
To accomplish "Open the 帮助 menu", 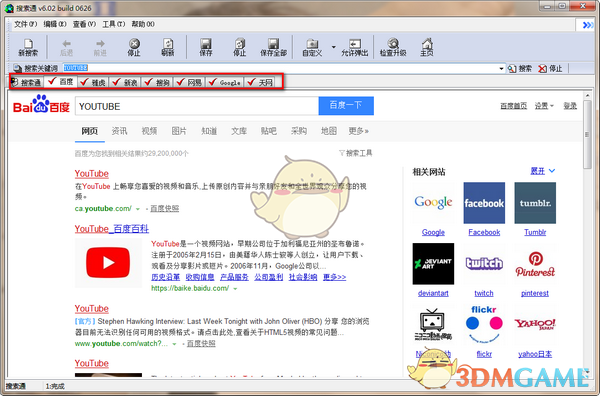I will (143, 24).
